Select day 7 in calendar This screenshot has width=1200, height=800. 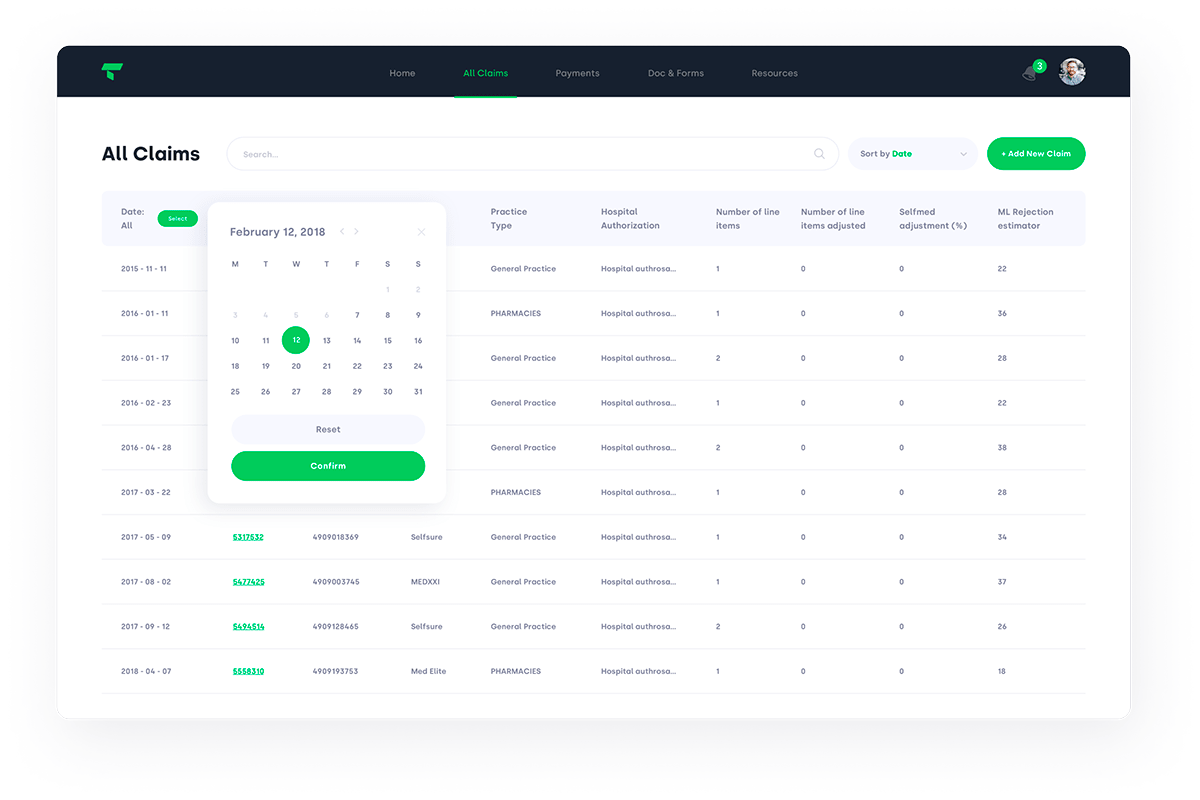point(357,315)
